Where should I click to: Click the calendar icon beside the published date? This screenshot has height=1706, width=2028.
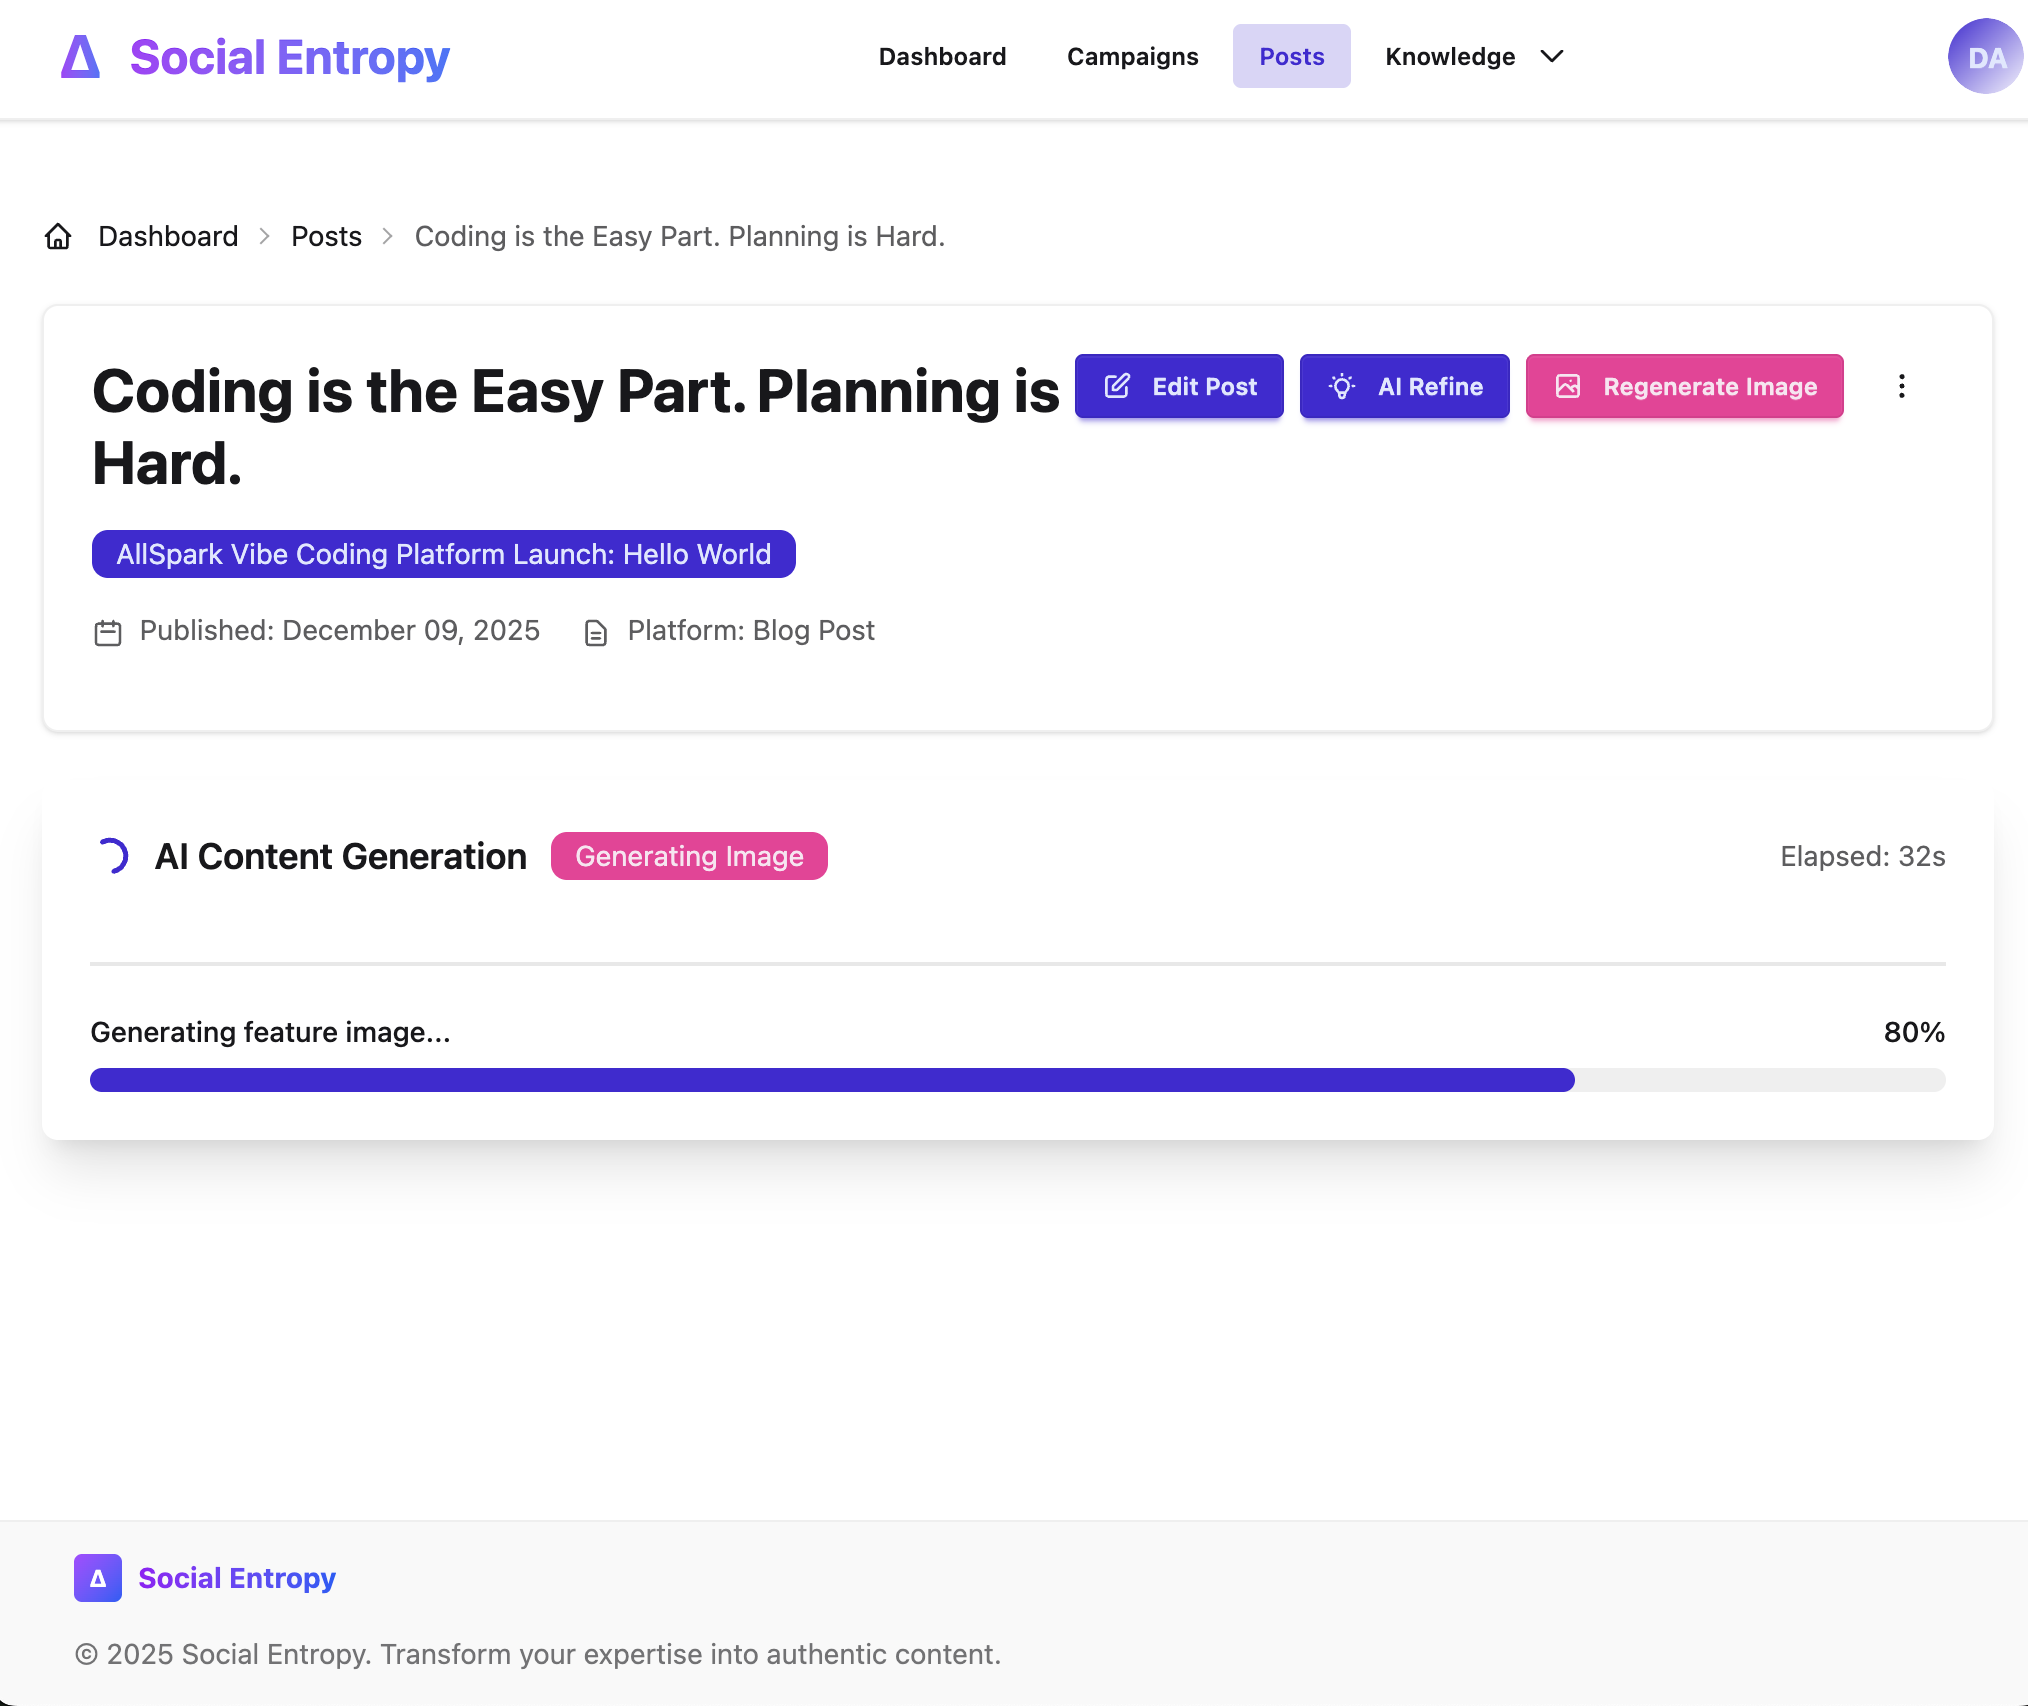[107, 631]
